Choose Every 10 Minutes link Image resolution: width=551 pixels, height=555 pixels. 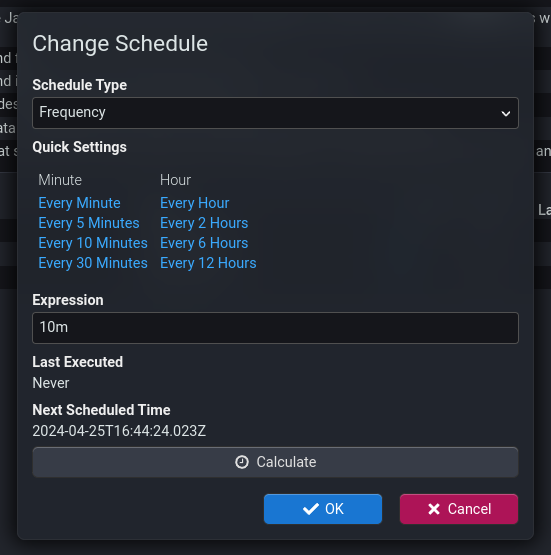93,243
